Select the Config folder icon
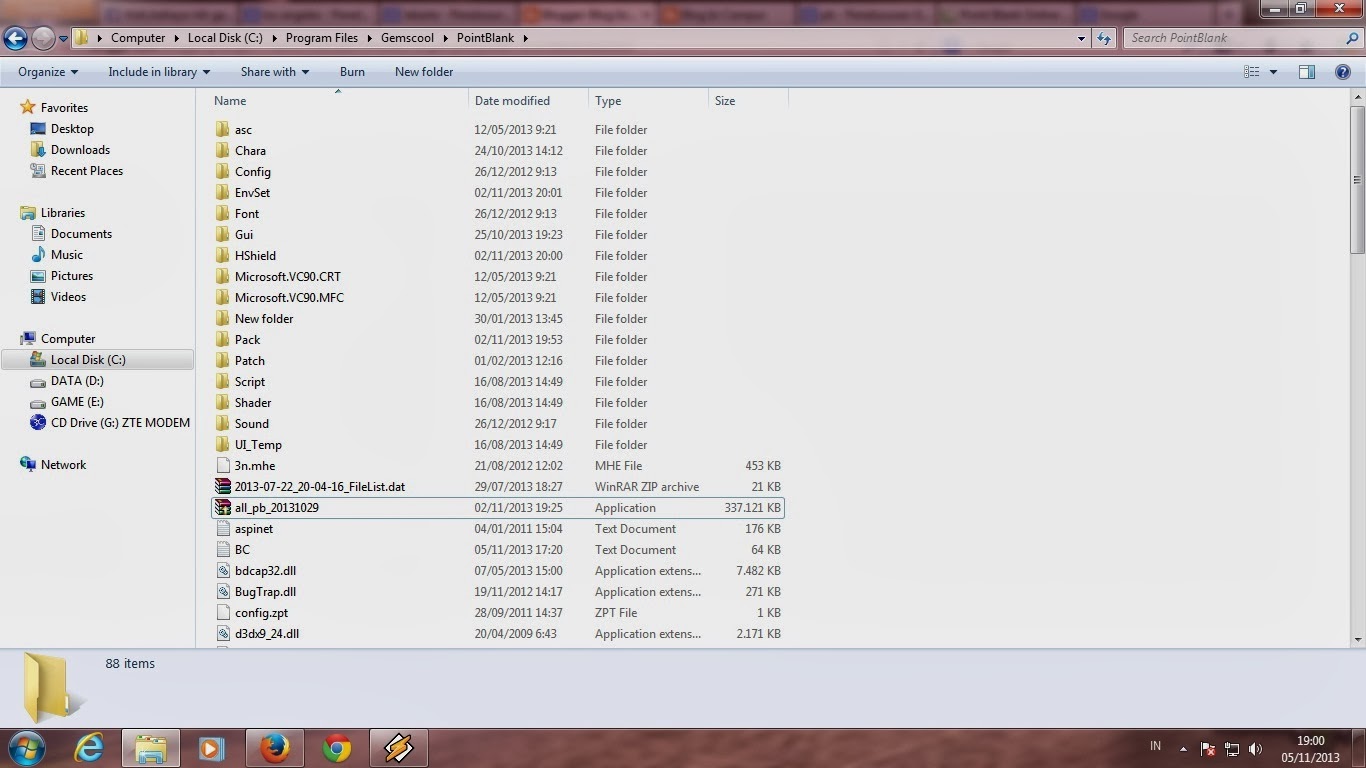 click(222, 172)
